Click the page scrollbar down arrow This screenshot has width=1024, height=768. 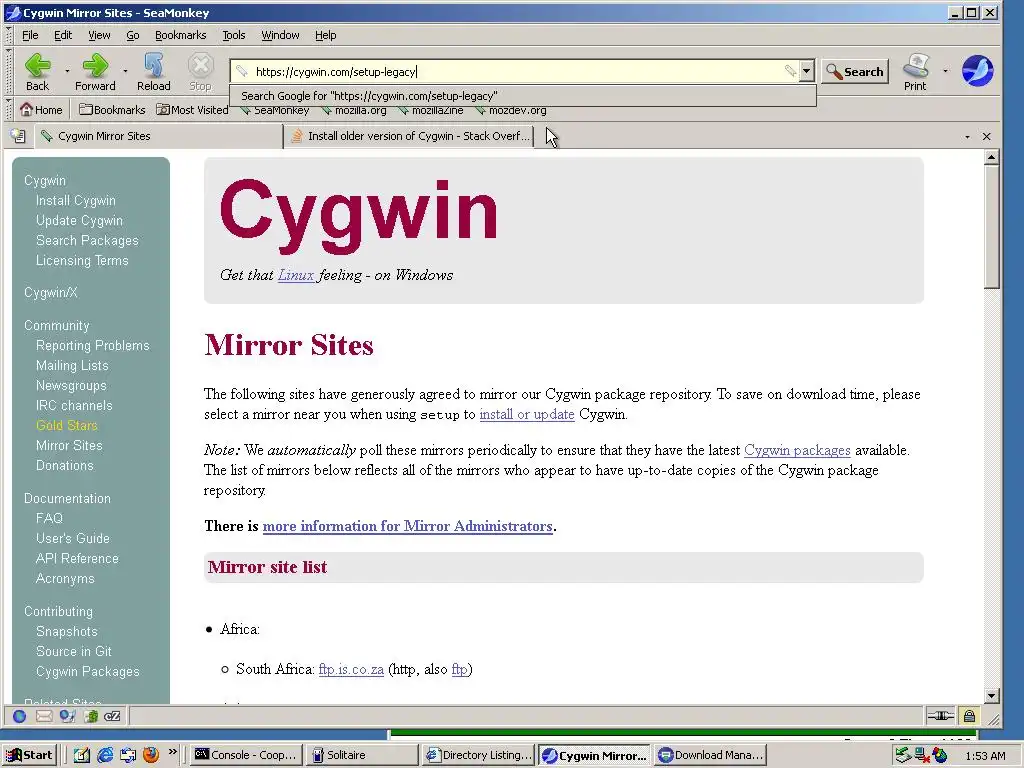tap(991, 696)
